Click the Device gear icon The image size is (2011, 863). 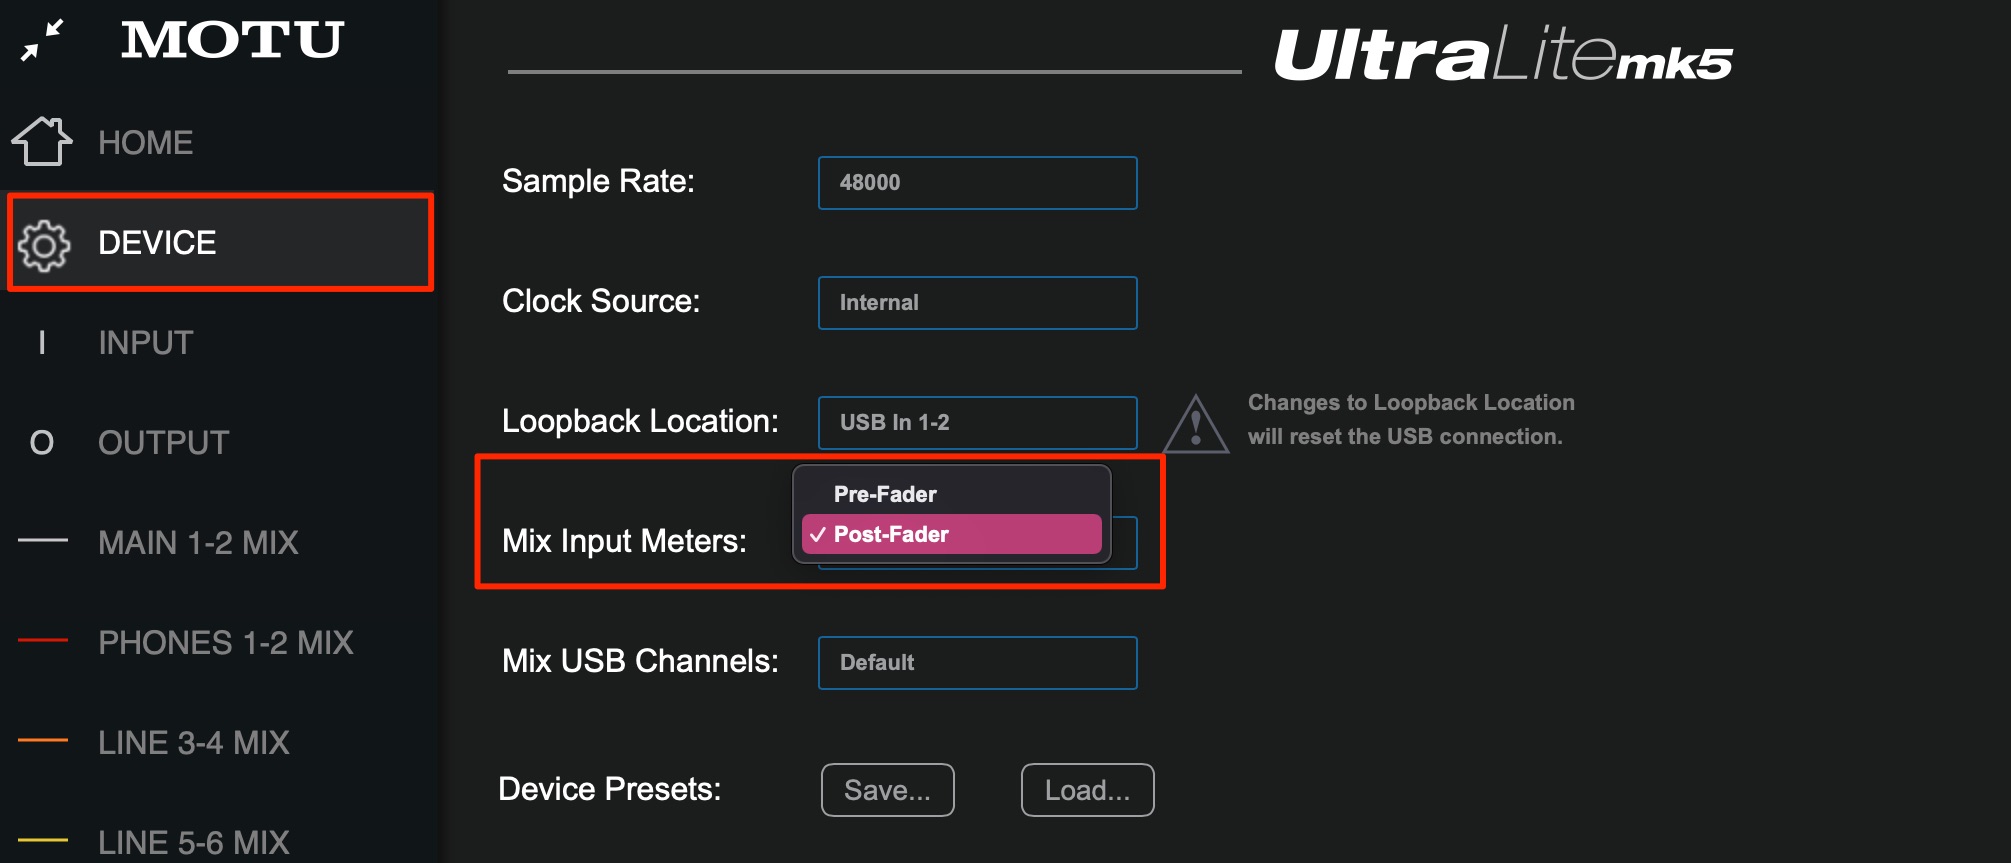[44, 244]
